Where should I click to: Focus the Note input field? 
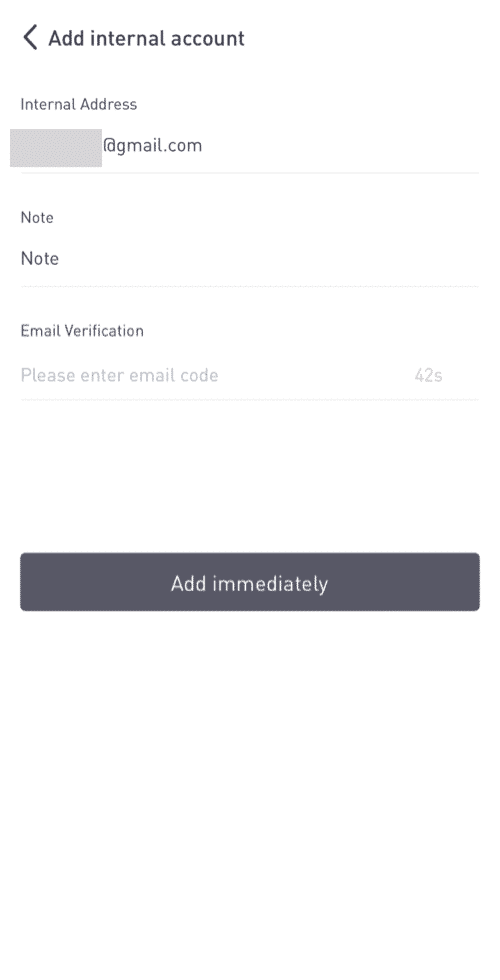coord(249,259)
